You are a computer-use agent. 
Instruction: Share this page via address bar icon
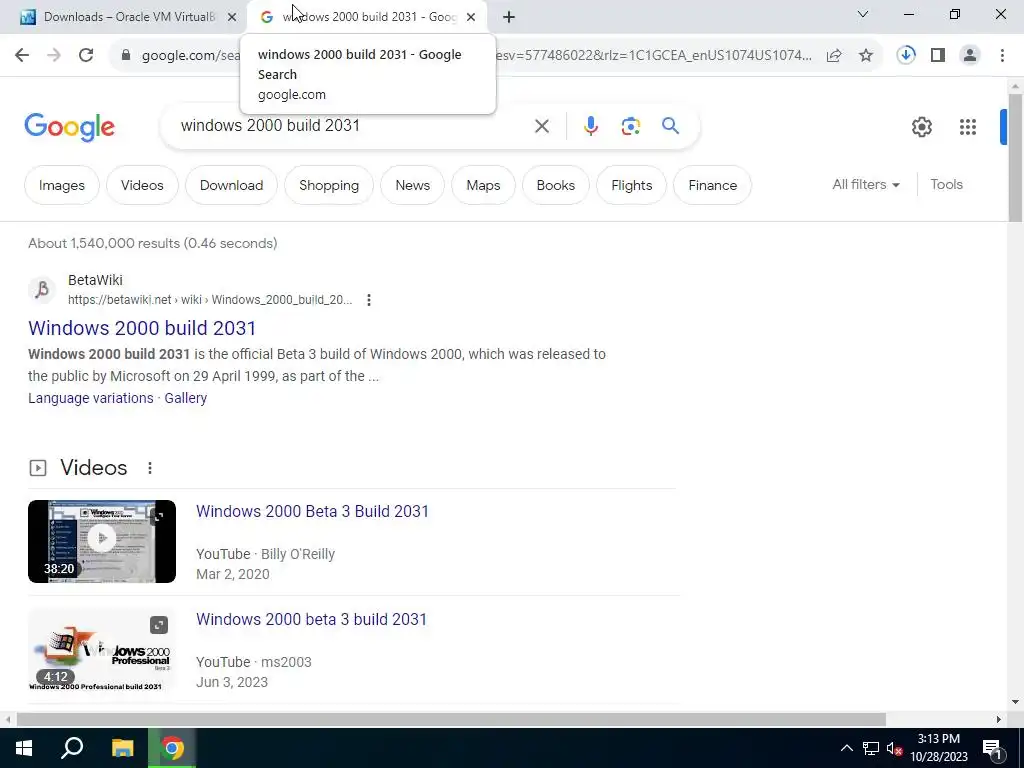pos(834,56)
